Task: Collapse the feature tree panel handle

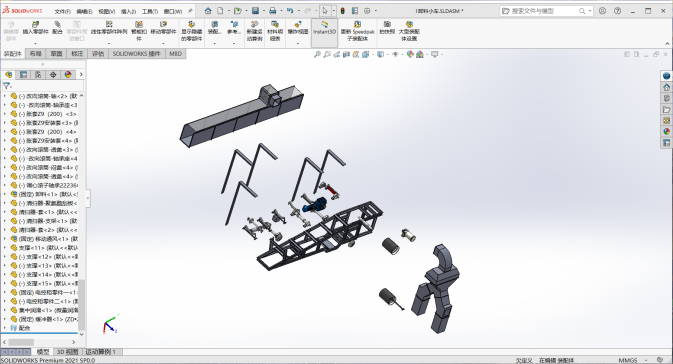Action: [x=88, y=198]
